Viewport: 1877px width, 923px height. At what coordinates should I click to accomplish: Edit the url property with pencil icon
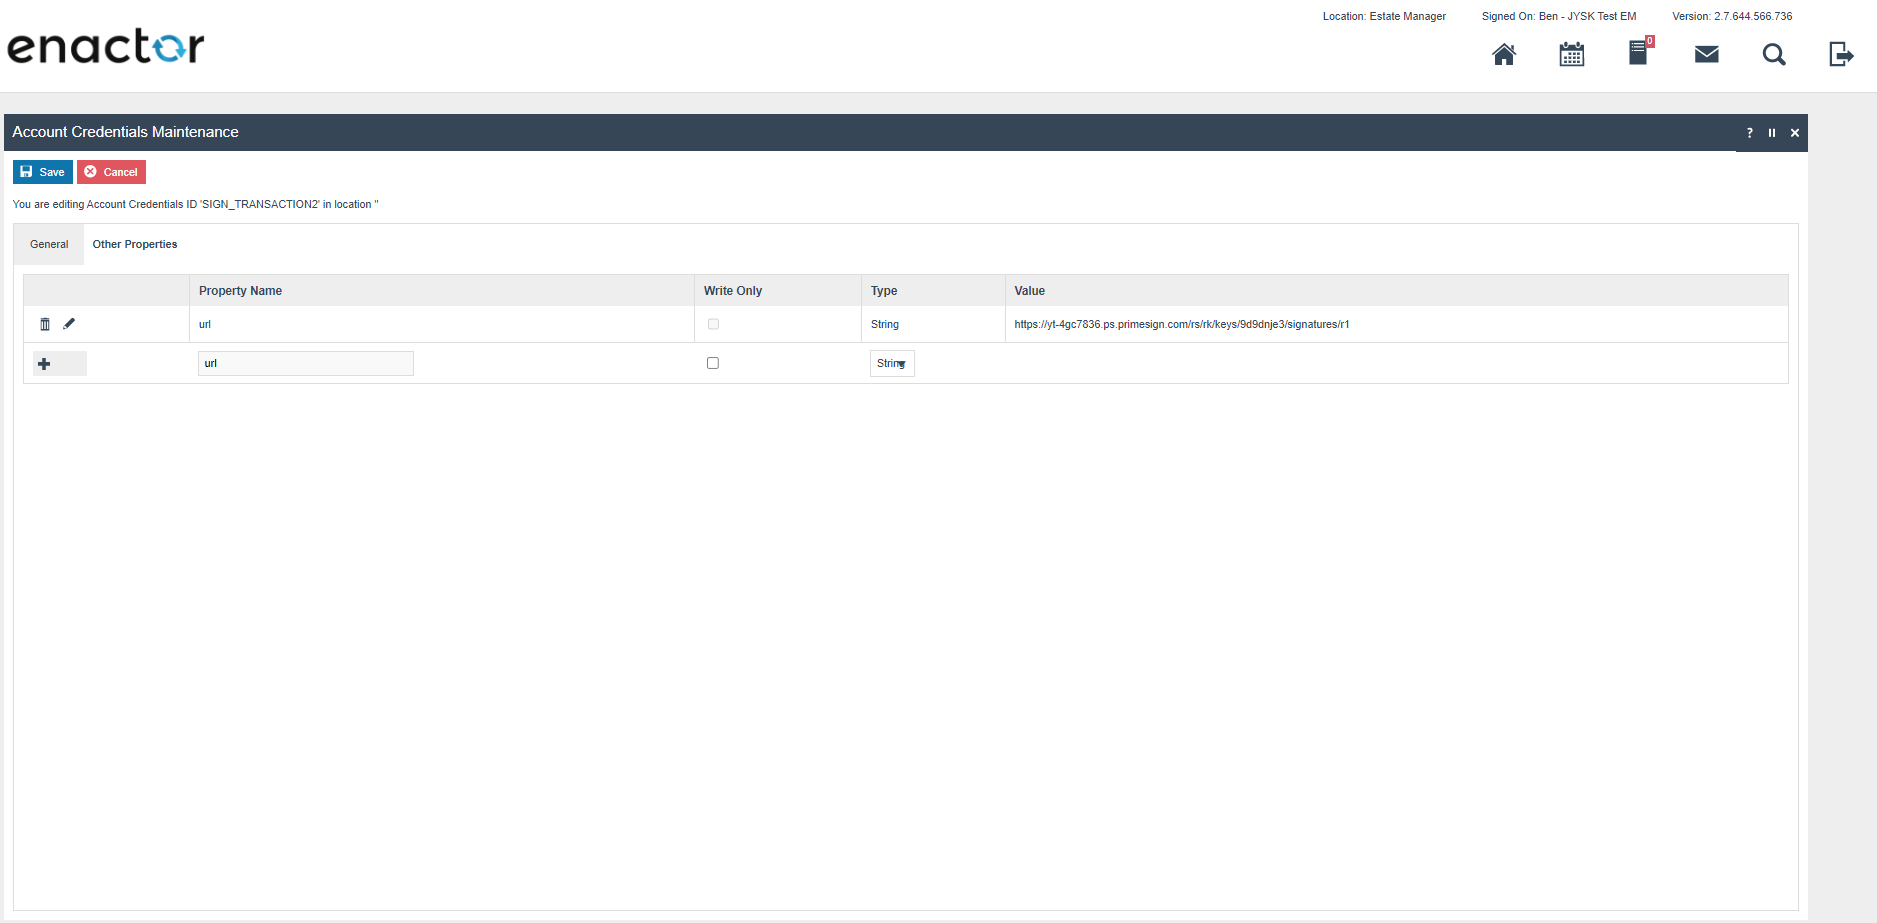pos(69,324)
